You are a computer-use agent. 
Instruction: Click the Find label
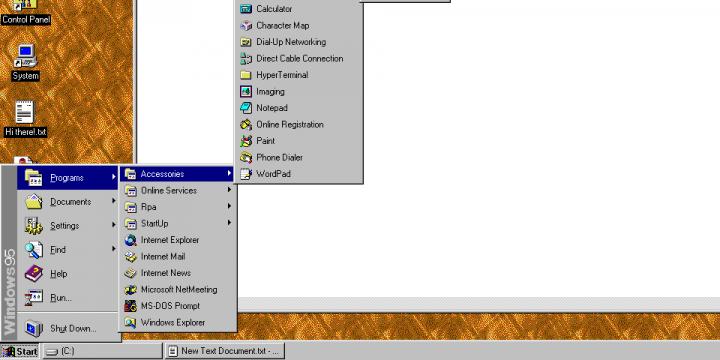tap(58, 250)
